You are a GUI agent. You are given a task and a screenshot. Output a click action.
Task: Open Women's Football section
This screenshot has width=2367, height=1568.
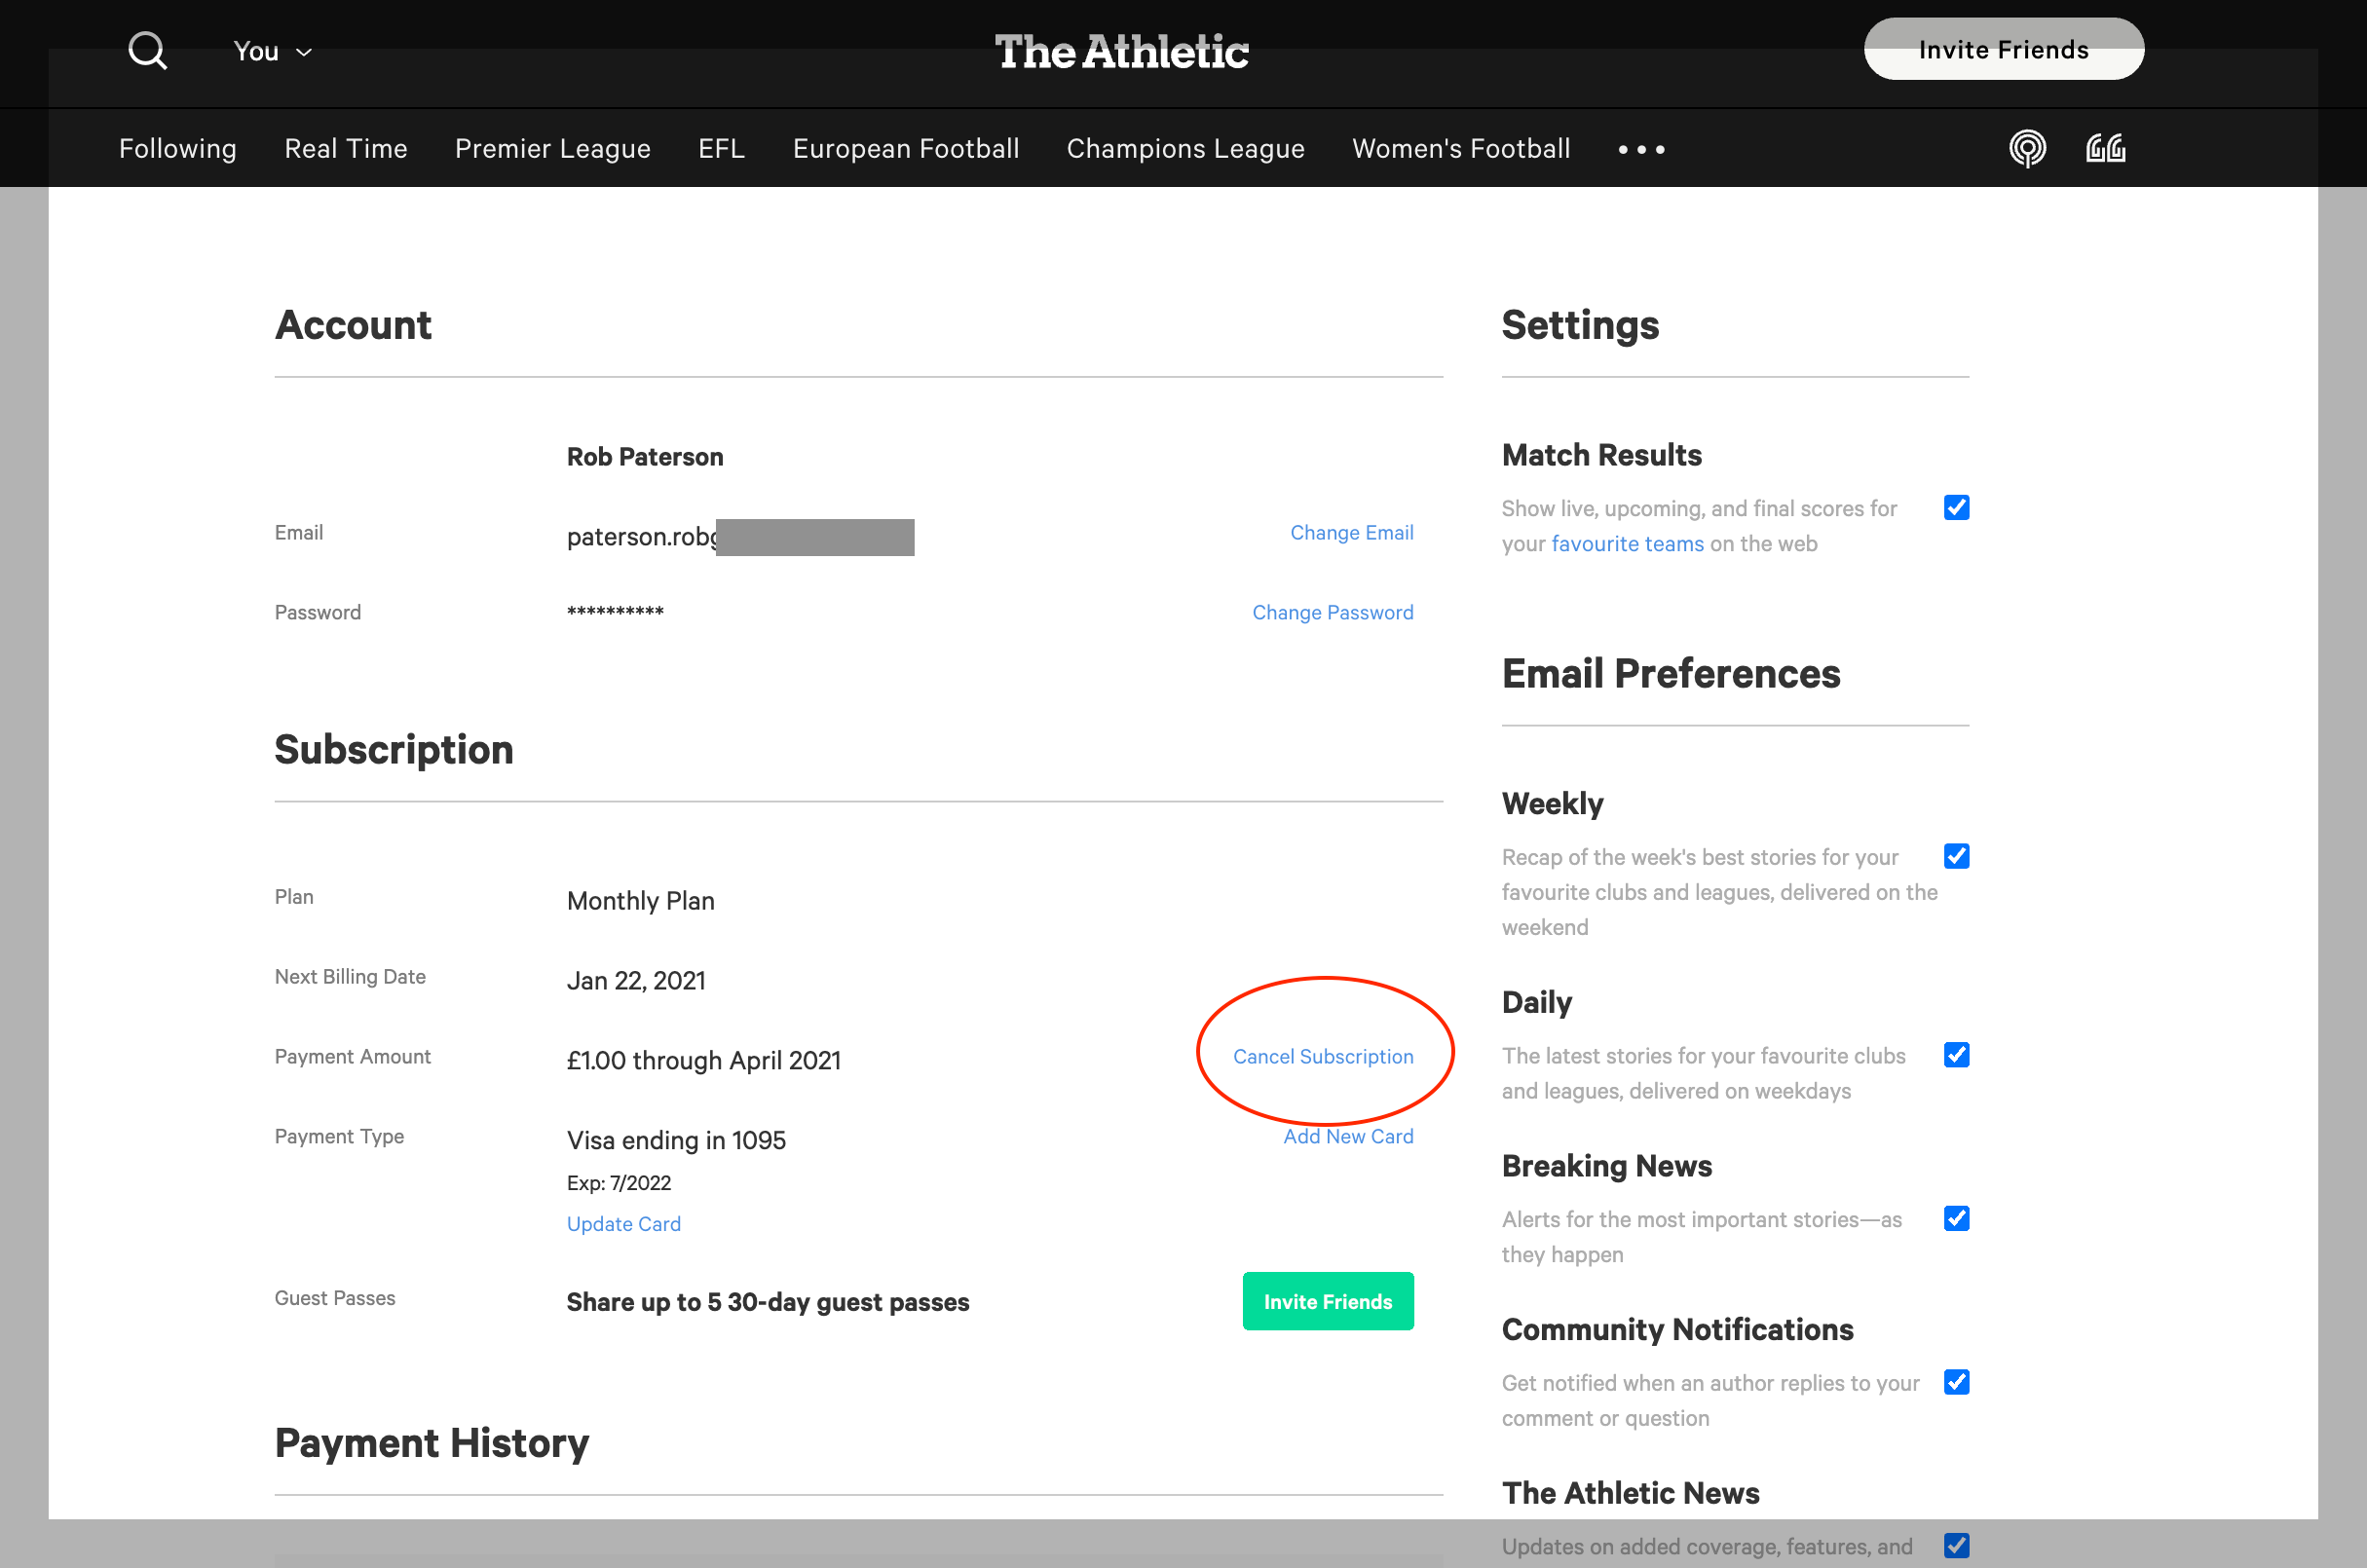coord(1460,148)
